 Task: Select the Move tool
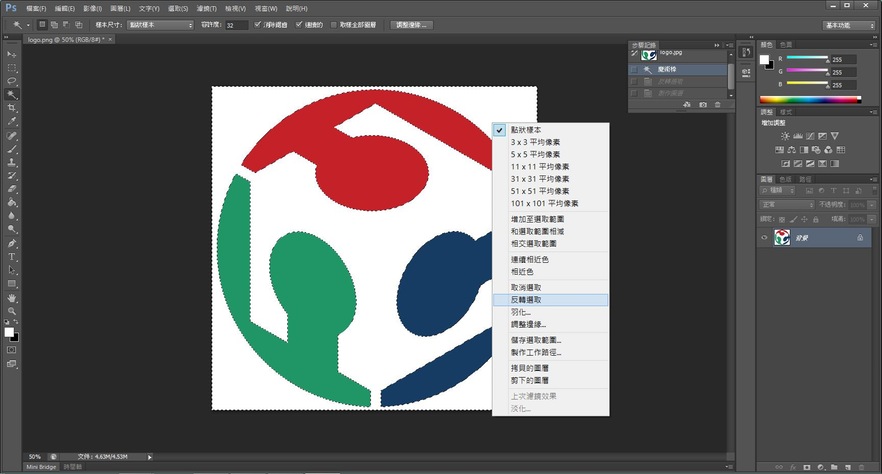(x=11, y=54)
